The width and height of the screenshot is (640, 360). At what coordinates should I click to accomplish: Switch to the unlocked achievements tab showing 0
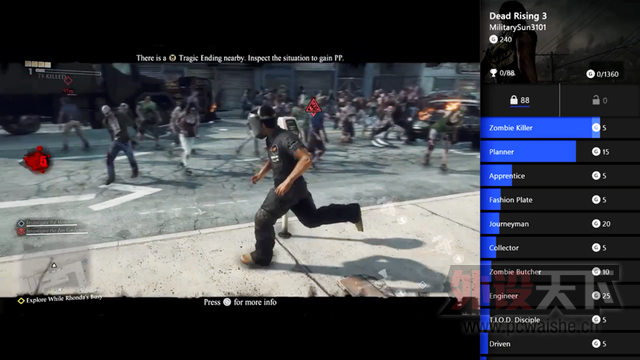pyautogui.click(x=600, y=100)
